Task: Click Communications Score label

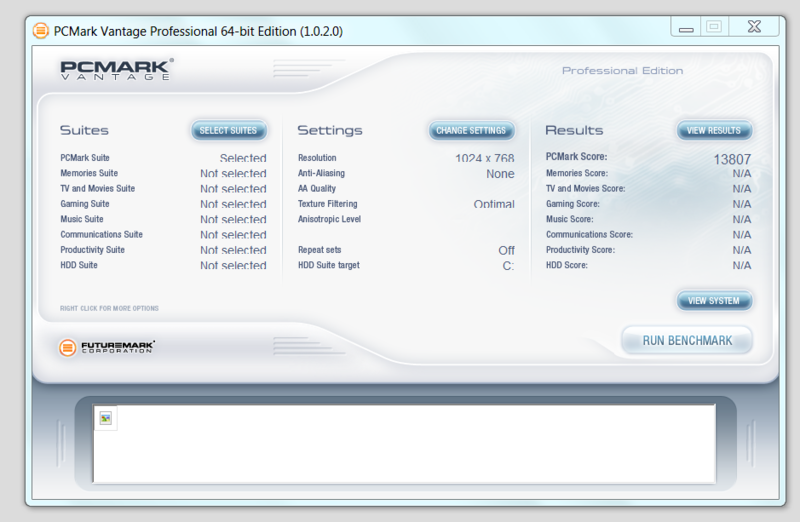Action: pos(589,234)
